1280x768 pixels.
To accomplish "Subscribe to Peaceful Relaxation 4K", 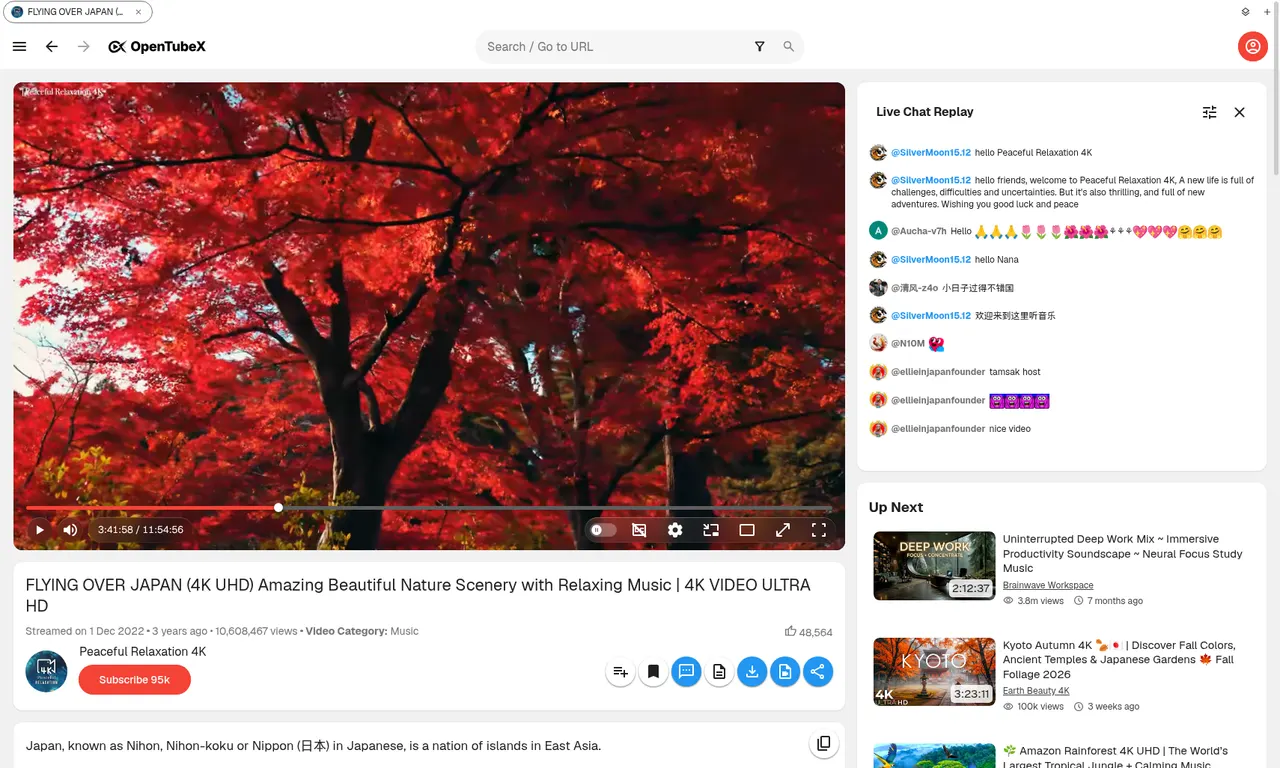I will tap(135, 680).
